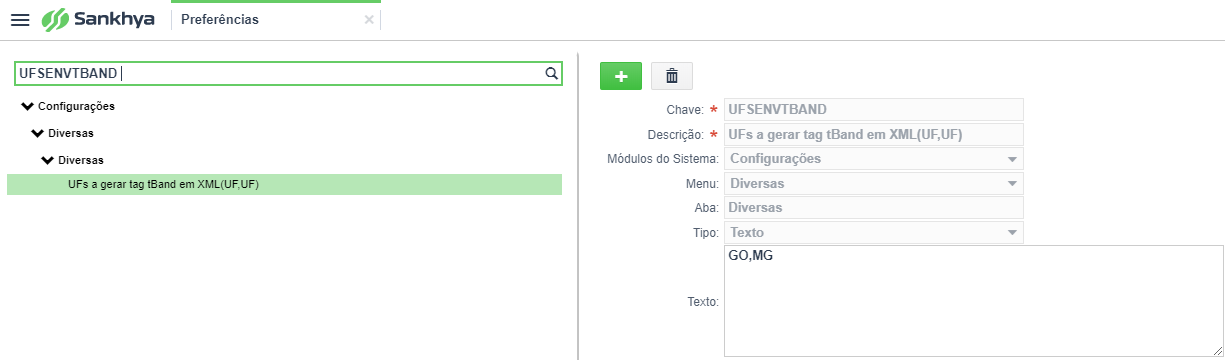1225x360 pixels.
Task: Collapse the innermost Diversas node above UFs item
Action: (47, 159)
